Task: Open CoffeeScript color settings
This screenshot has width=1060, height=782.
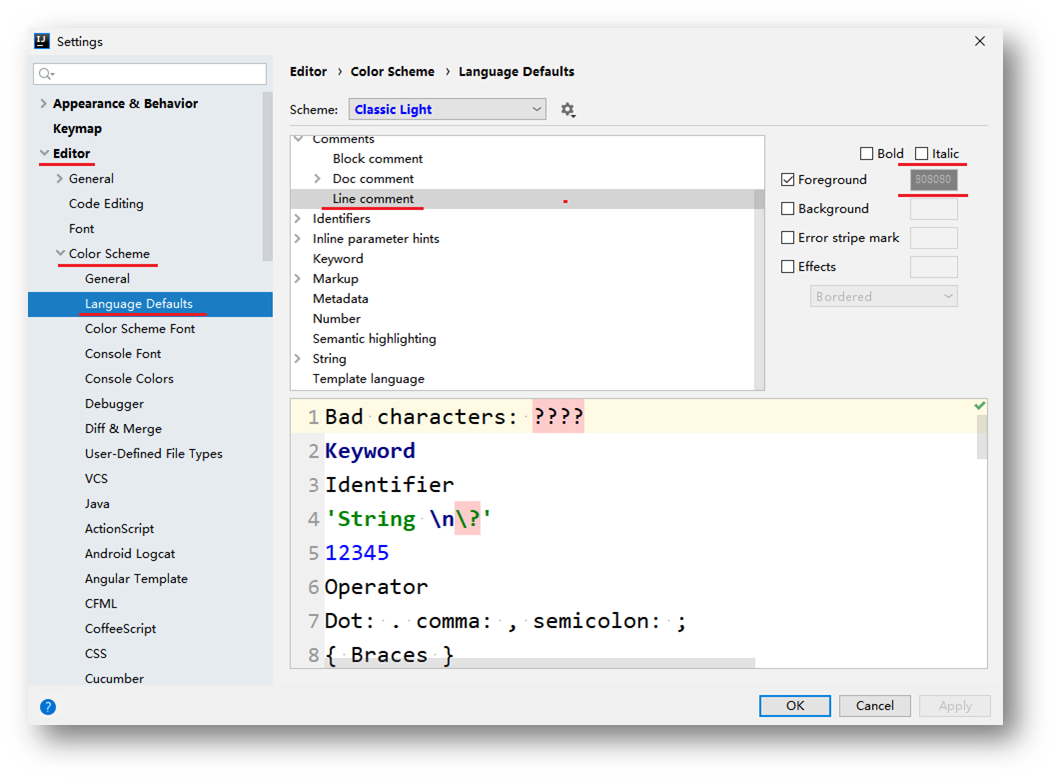Action: (x=120, y=629)
